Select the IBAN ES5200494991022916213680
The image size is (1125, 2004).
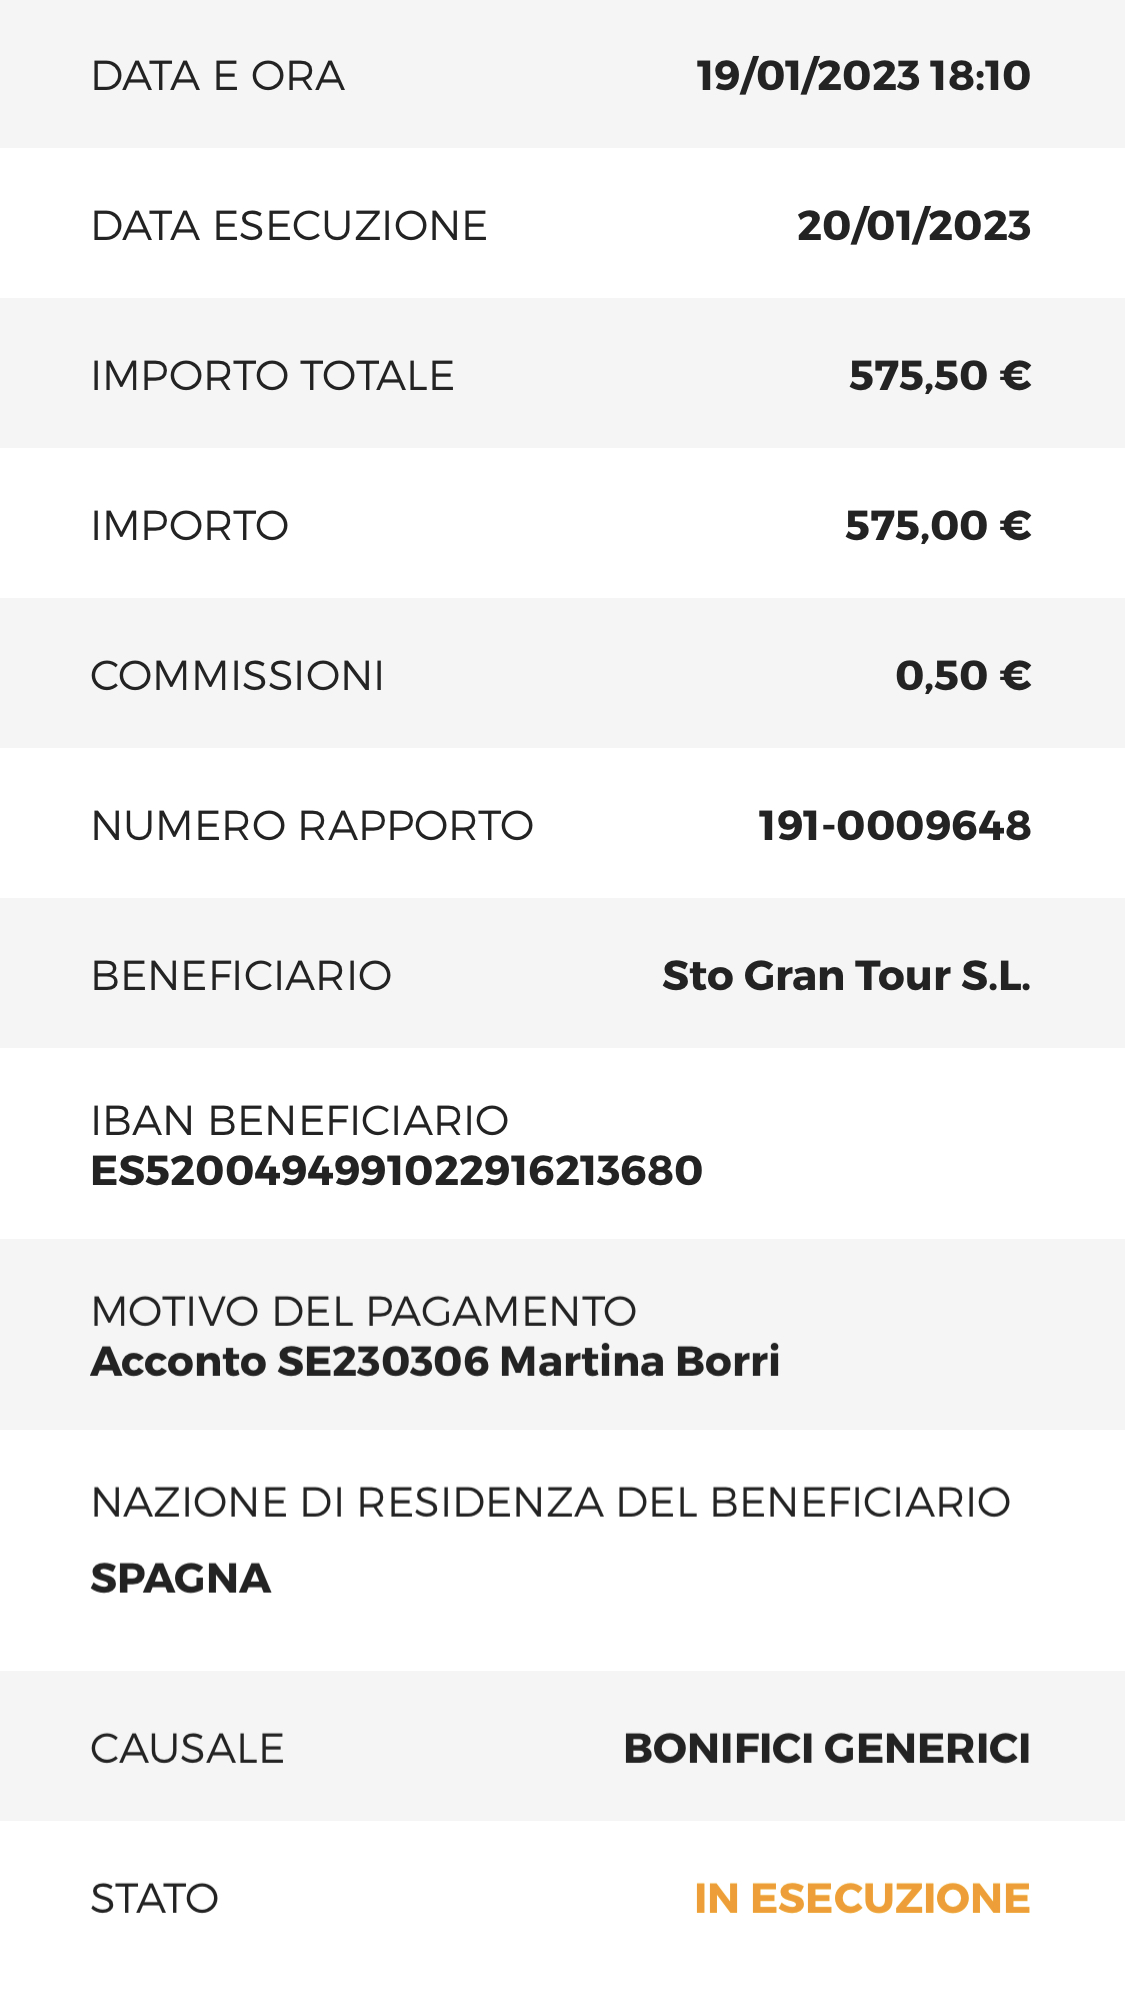(x=397, y=1171)
